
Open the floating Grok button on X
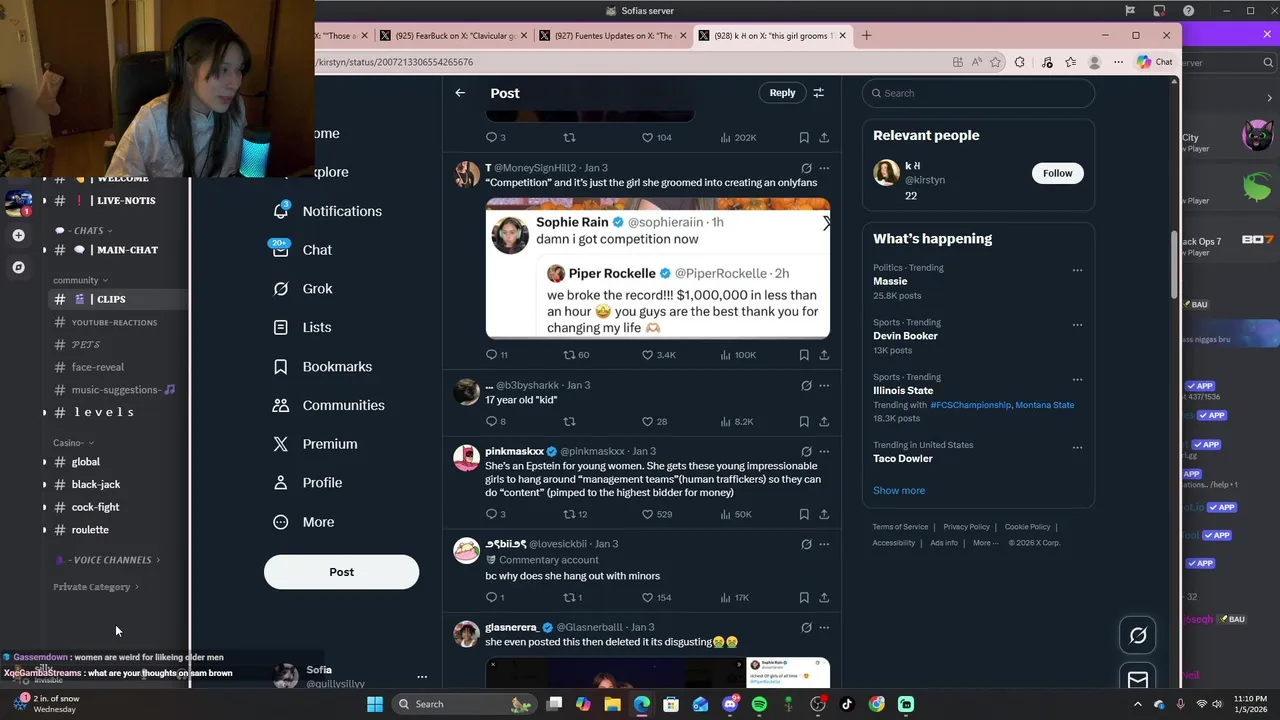1138,636
